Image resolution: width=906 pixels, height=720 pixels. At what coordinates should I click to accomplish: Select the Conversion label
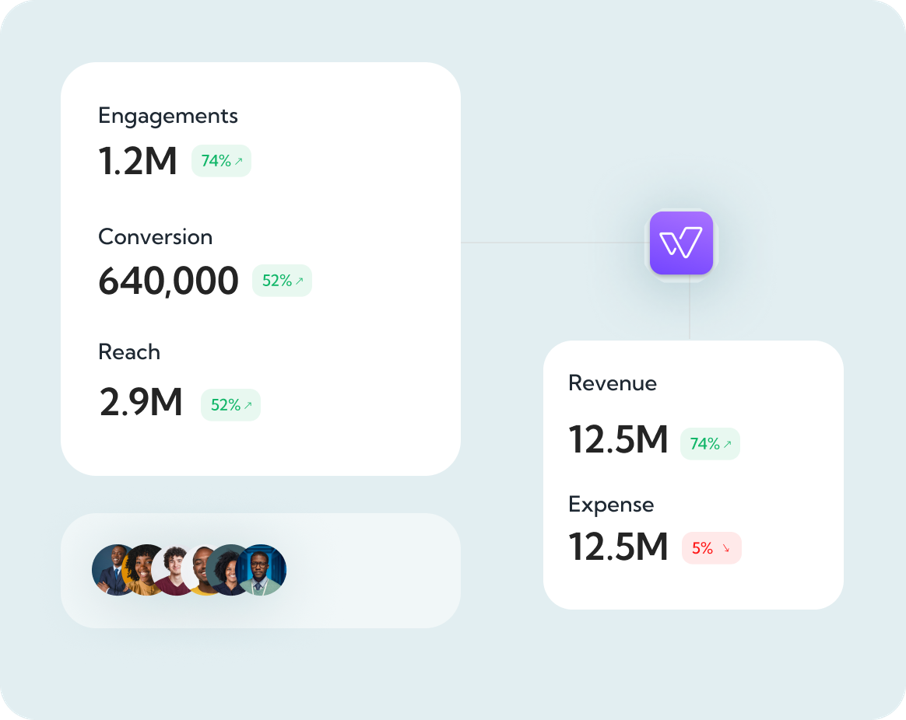[155, 237]
